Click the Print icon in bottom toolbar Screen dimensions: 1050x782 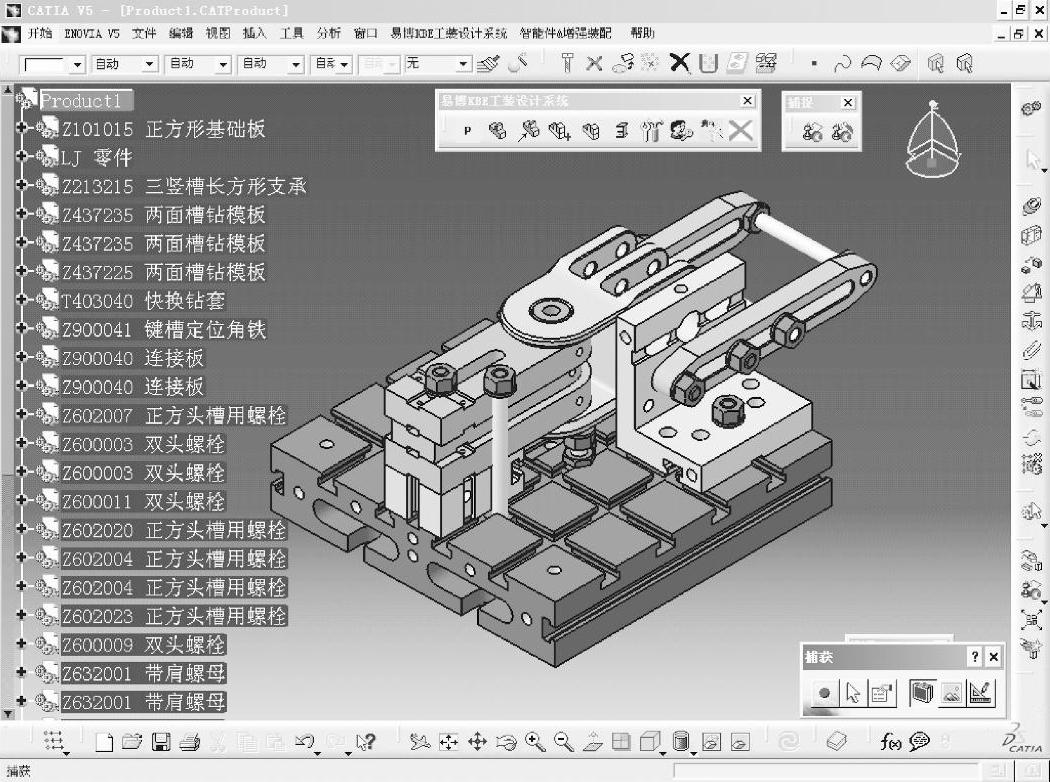coord(190,742)
